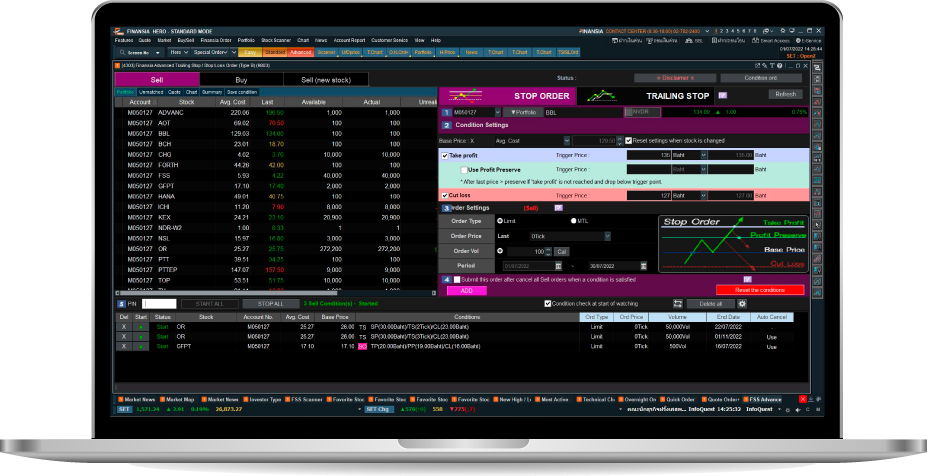
Task: Open Smart Access in the top bar
Action: click(x=770, y=40)
